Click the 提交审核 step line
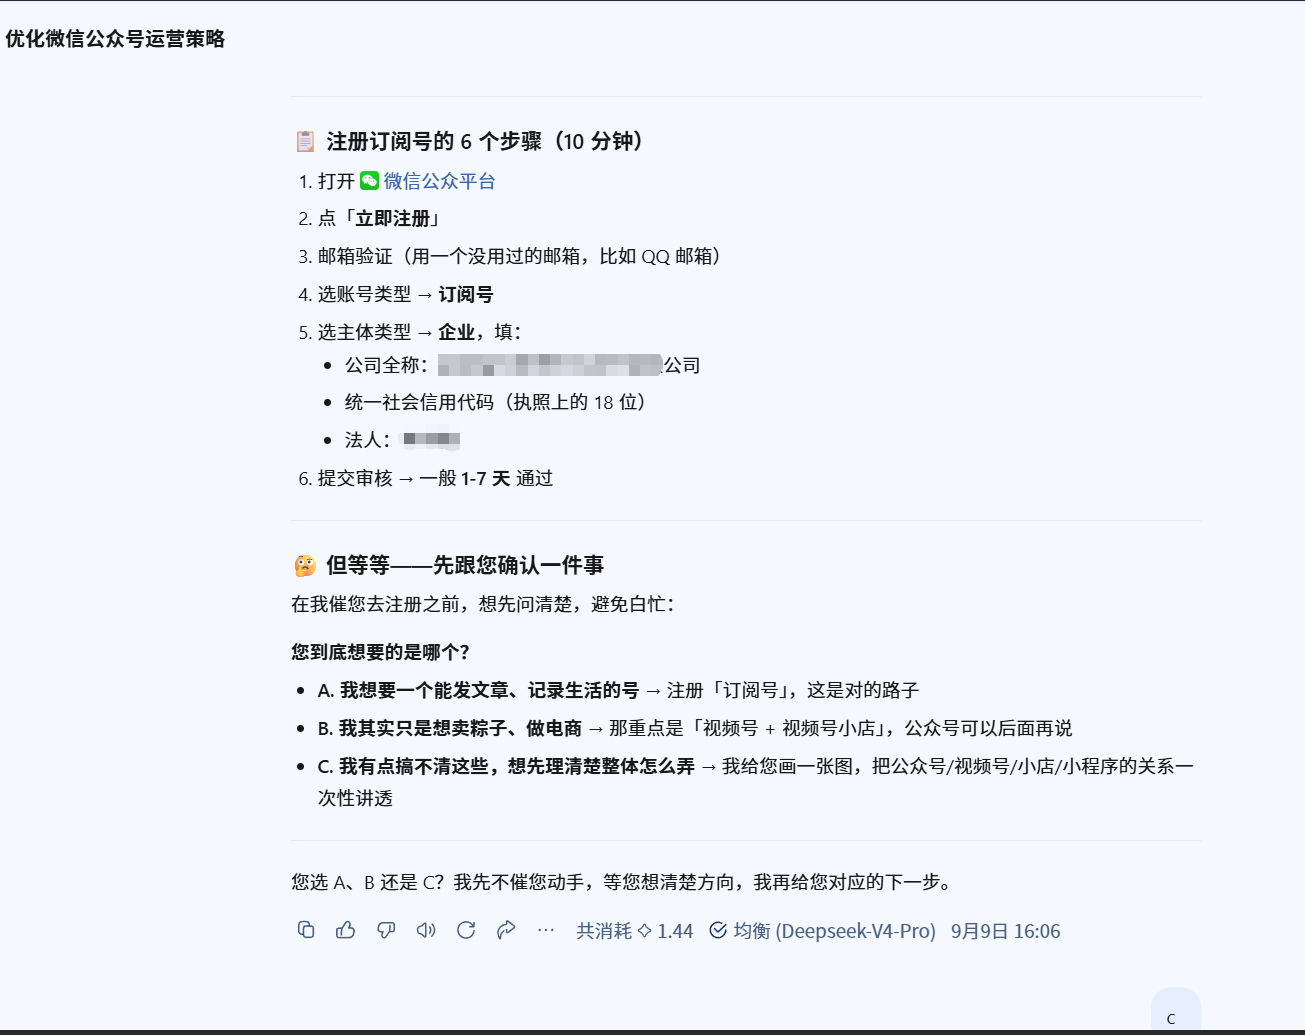Viewport: 1305px width, 1035px height. click(x=435, y=478)
